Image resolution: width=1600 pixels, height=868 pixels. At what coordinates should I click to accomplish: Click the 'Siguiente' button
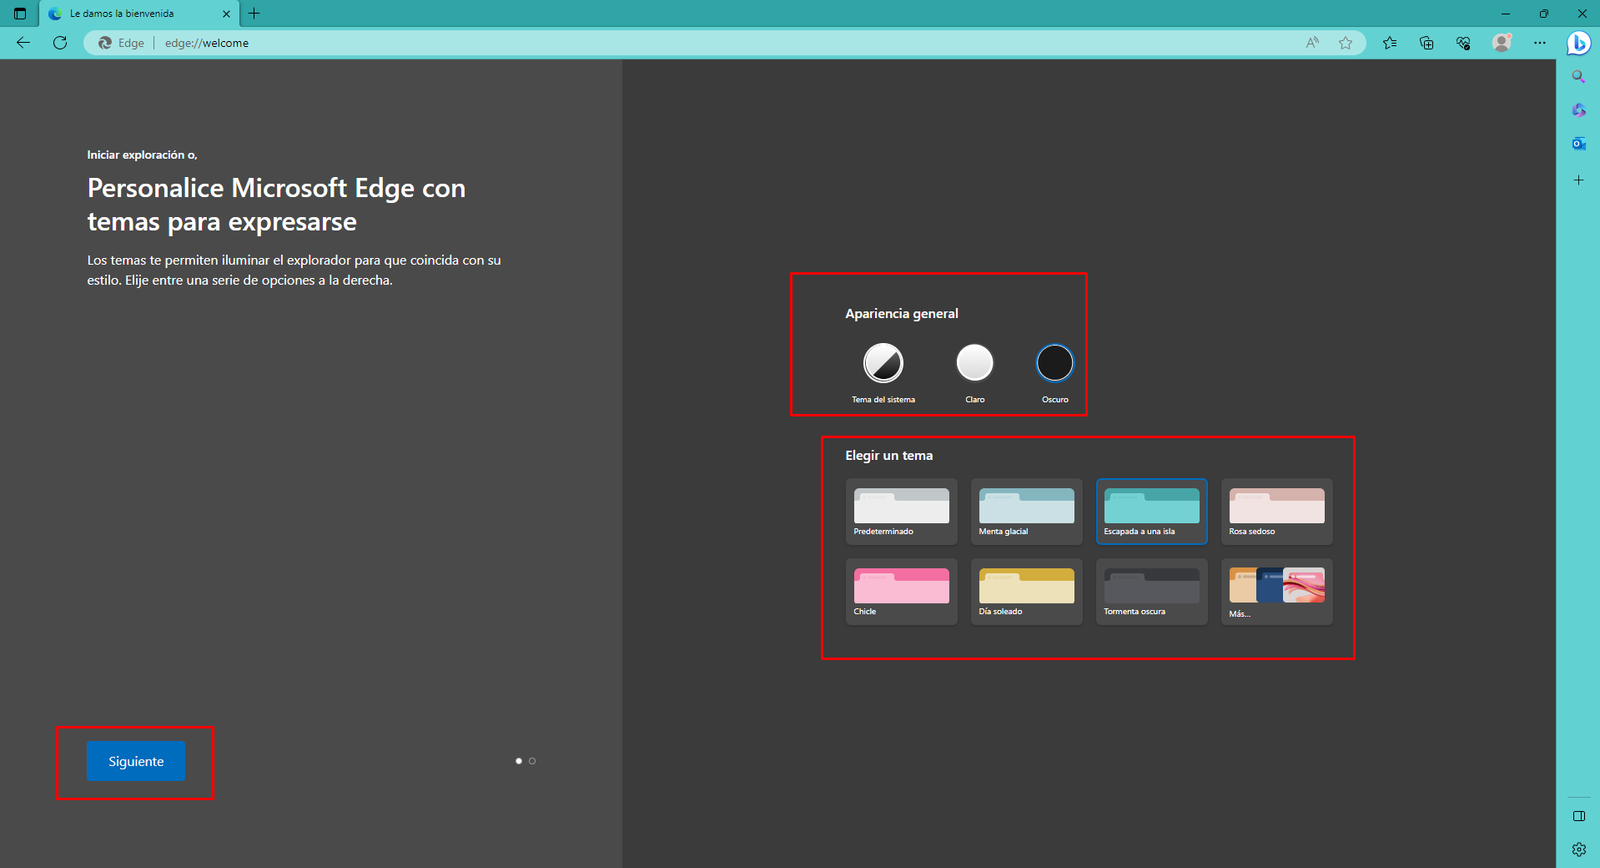pyautogui.click(x=136, y=761)
